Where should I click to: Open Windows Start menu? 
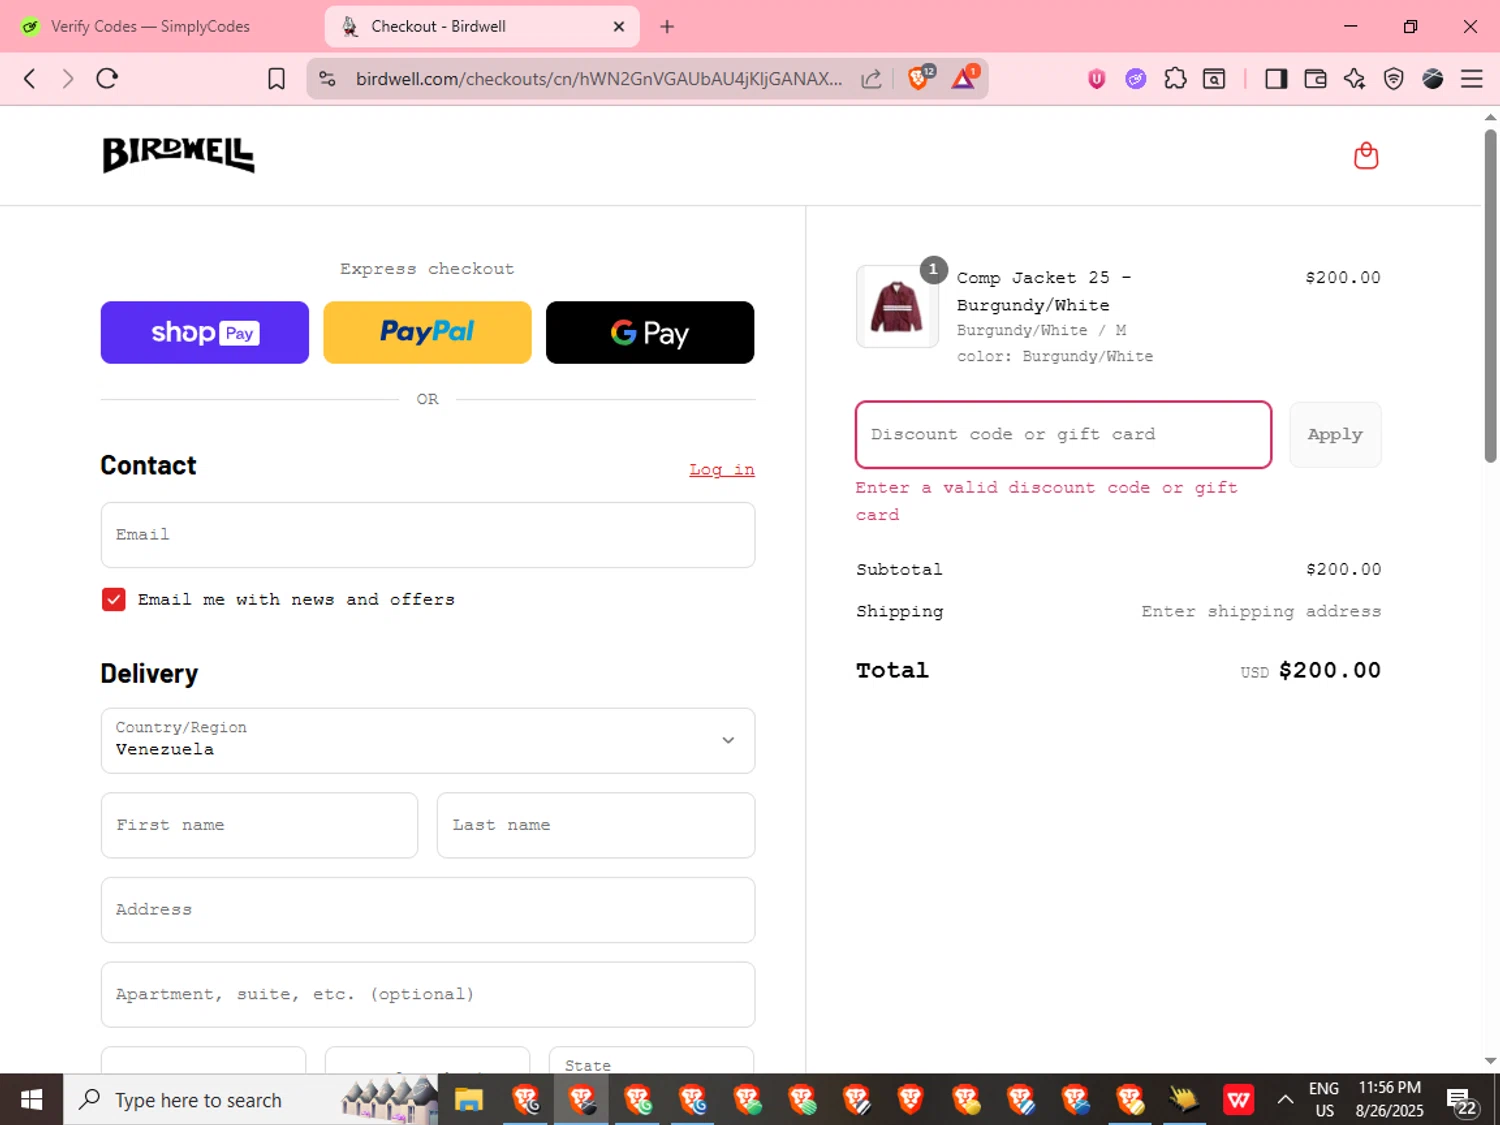tap(31, 1100)
